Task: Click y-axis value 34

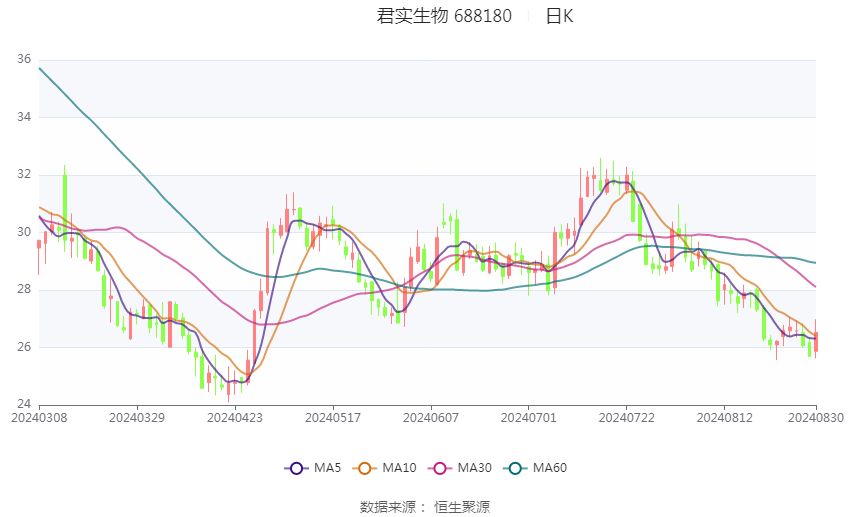Action: pyautogui.click(x=24, y=117)
